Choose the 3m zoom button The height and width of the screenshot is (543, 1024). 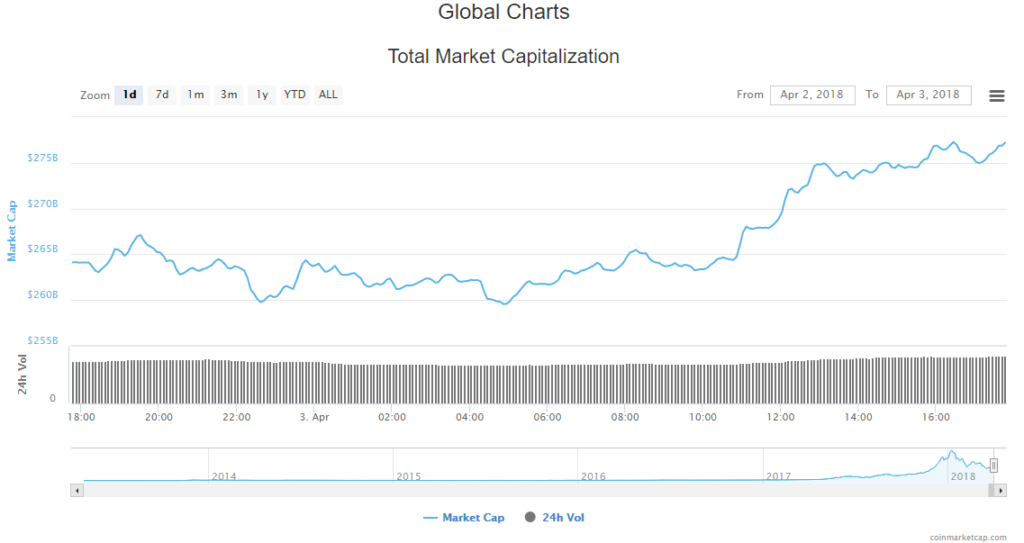[229, 95]
